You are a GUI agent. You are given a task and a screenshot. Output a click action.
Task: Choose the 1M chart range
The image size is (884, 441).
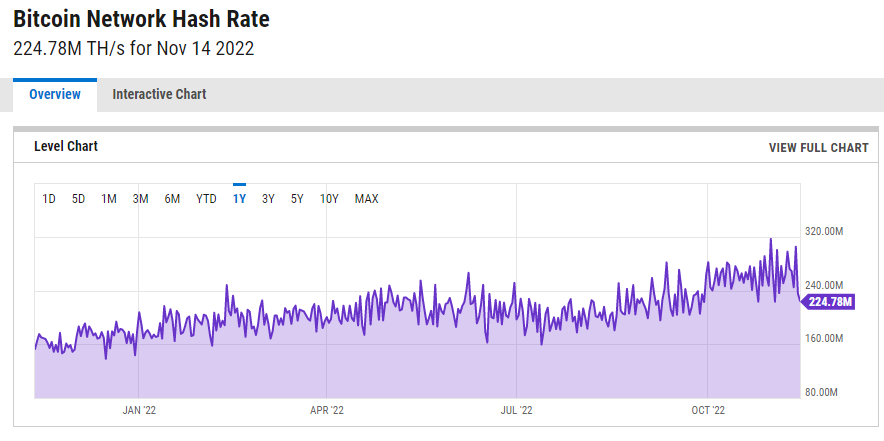click(109, 199)
